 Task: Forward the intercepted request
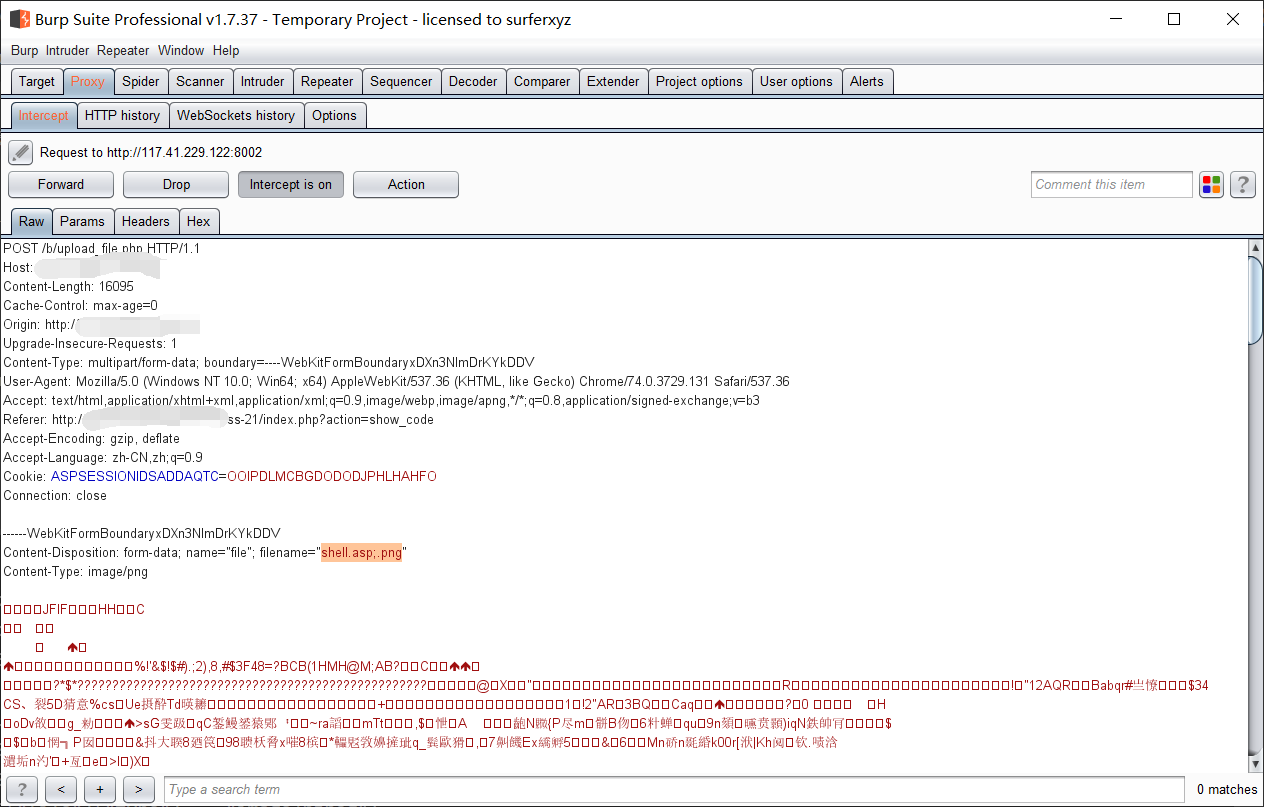(61, 184)
